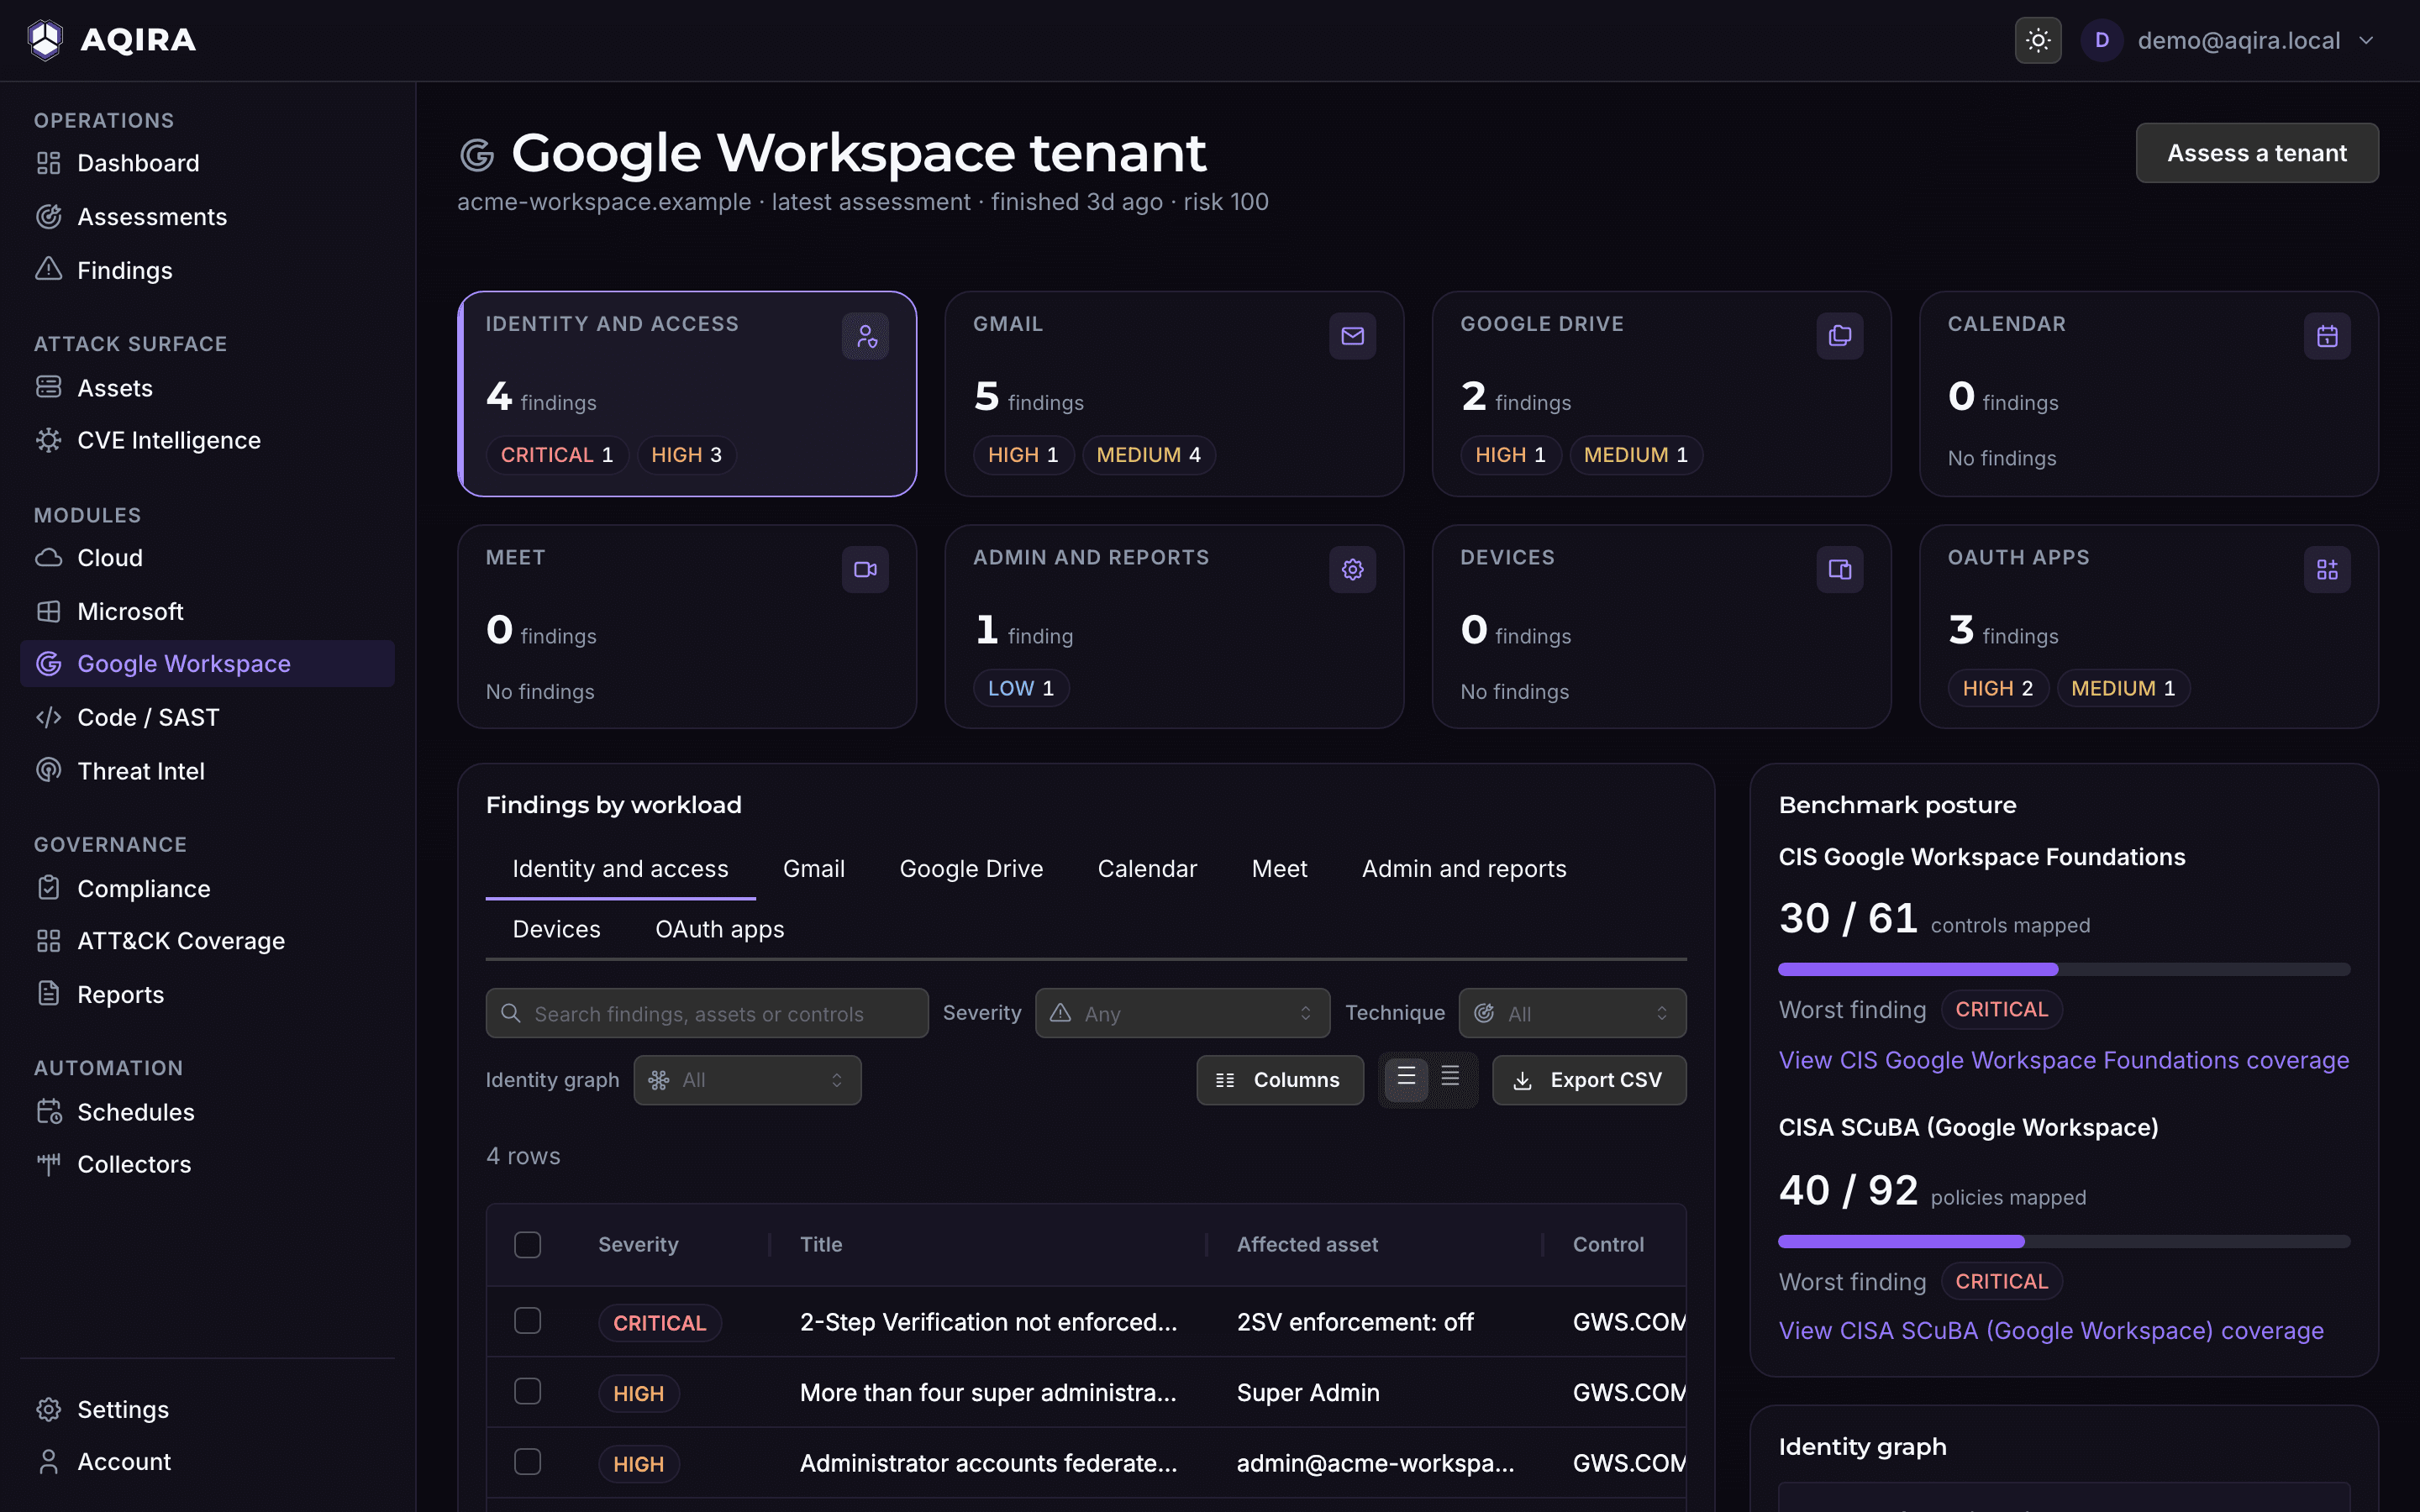Screen dimensions: 2420x1512
Task: Open View CIS Google Workspace Foundations coverage
Action: point(2063,1060)
